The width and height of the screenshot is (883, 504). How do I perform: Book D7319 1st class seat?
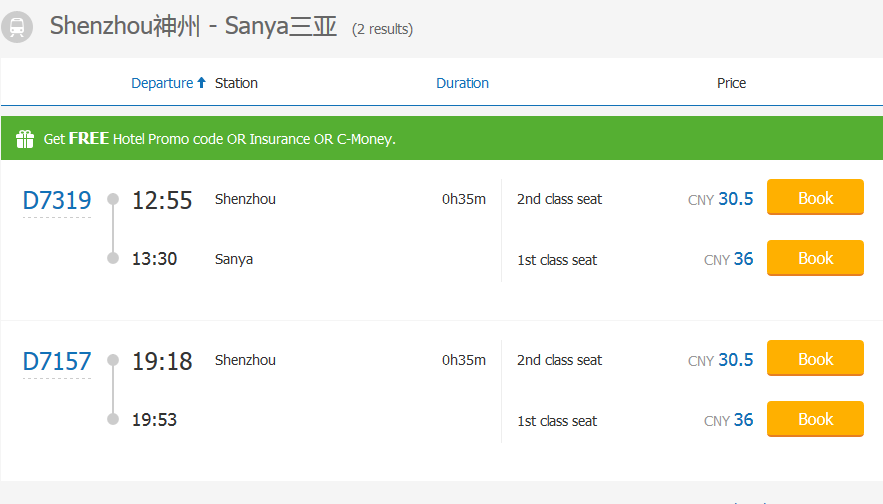pos(815,258)
